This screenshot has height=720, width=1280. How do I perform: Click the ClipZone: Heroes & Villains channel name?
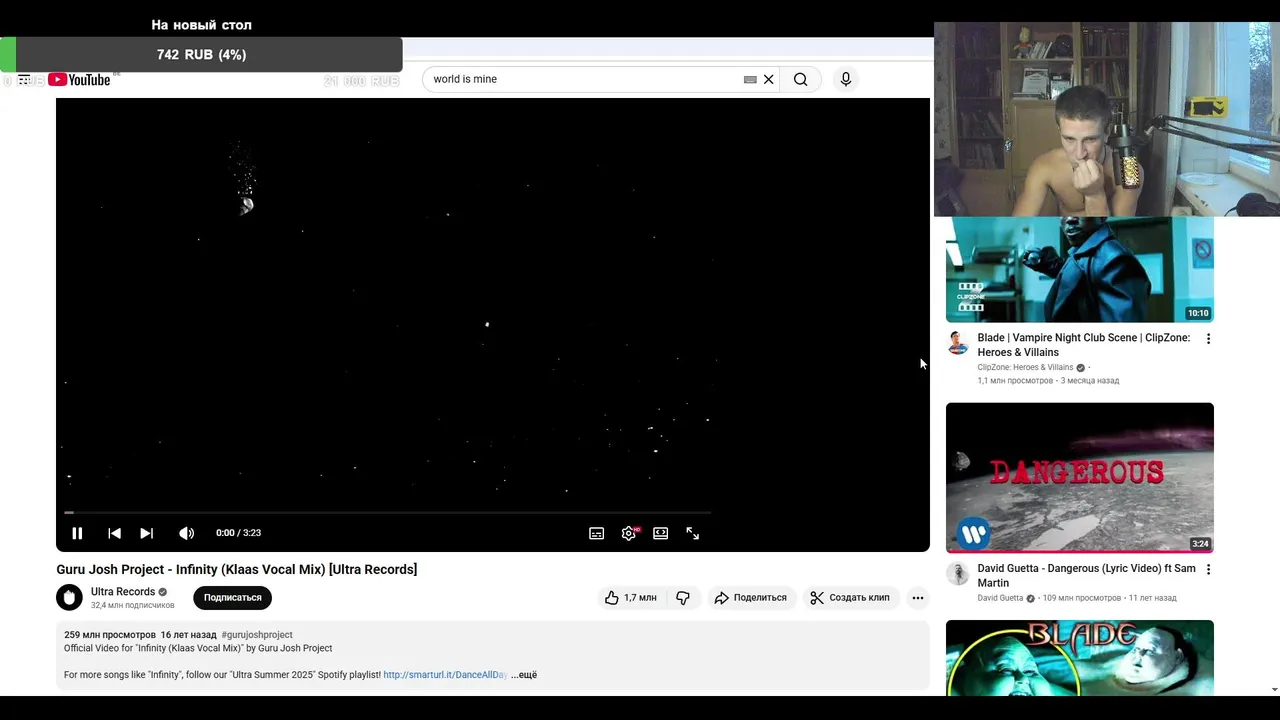pyautogui.click(x=1025, y=367)
